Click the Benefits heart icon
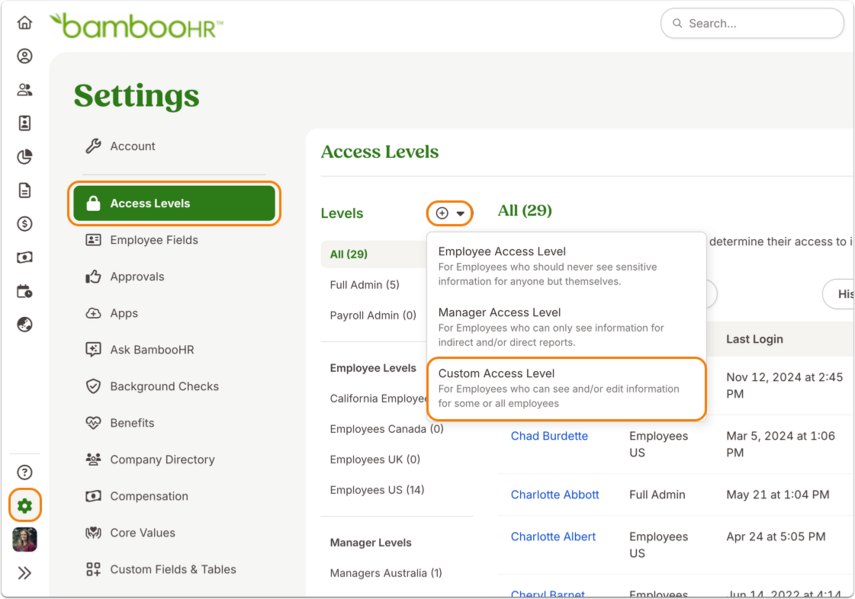This screenshot has width=855, height=599. coord(93,422)
